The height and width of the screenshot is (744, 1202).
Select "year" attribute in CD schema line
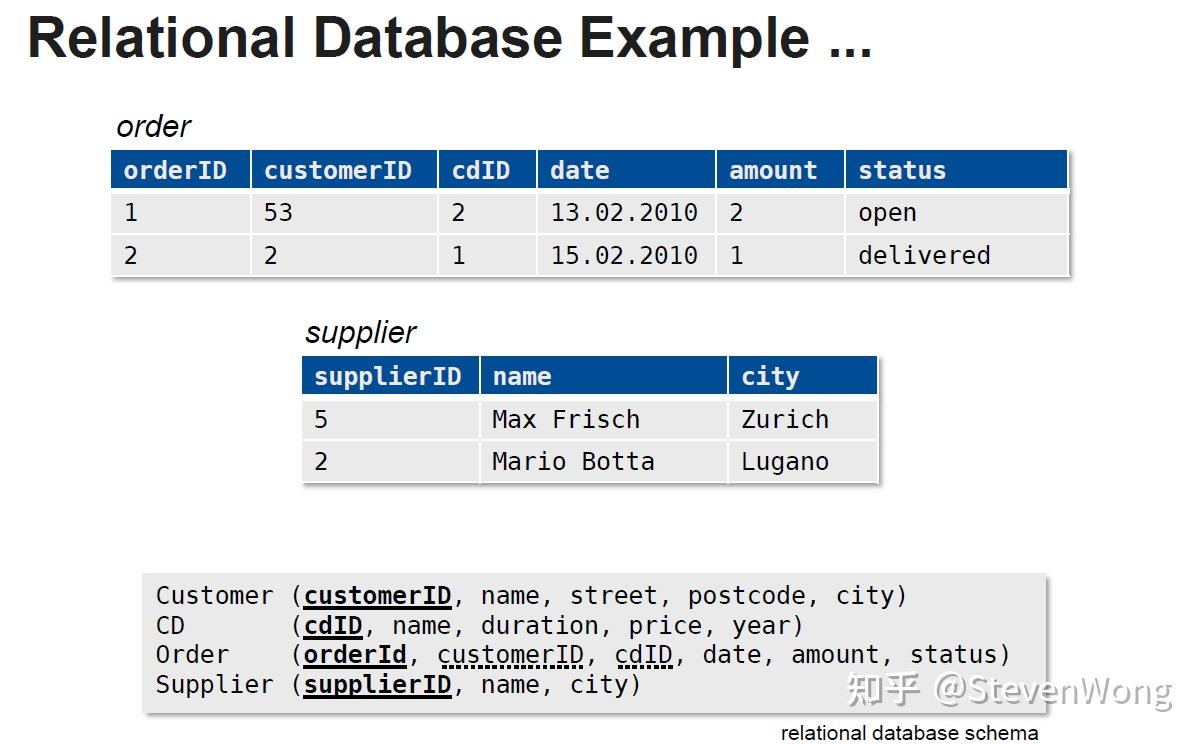[x=761, y=626]
